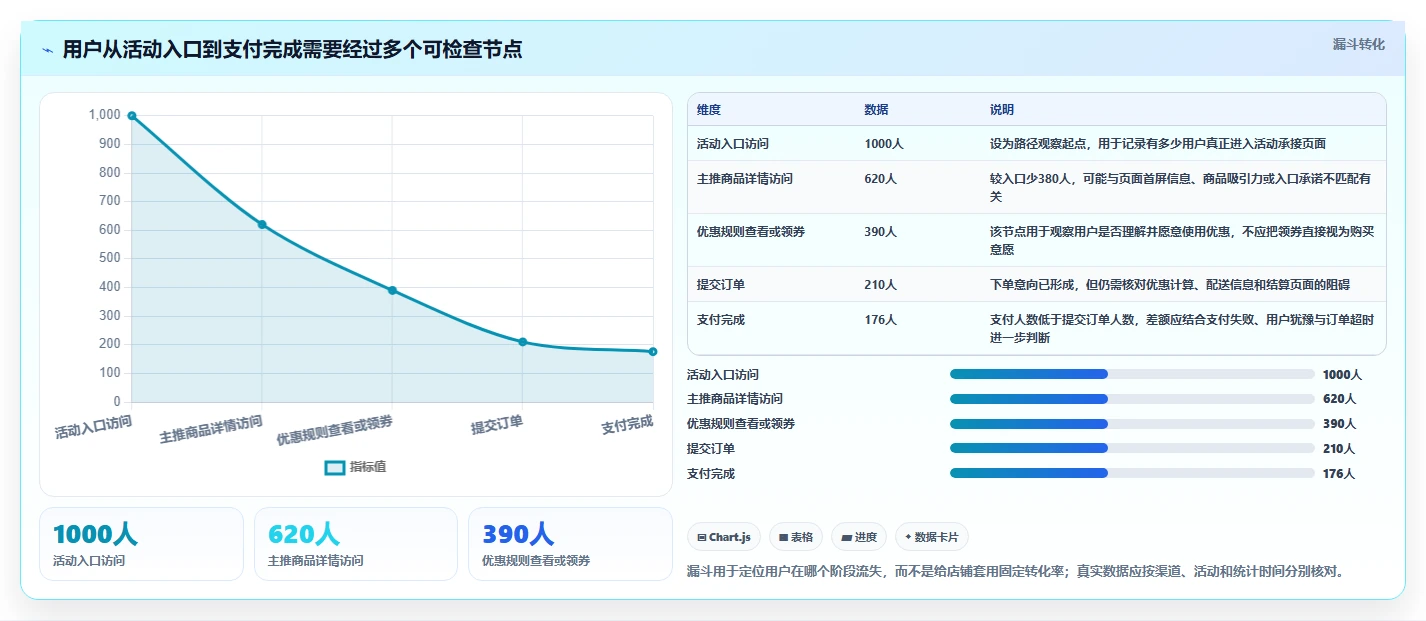Click 支付完成 in the table row
Viewport: 1426px width, 621px height.
click(721, 320)
